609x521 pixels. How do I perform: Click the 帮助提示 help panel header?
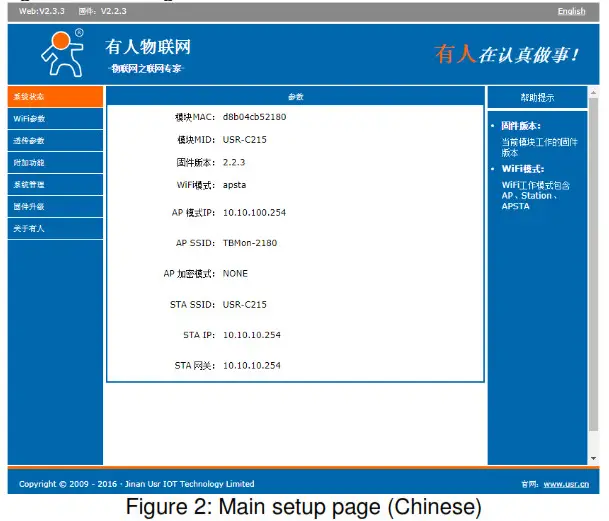(x=537, y=98)
